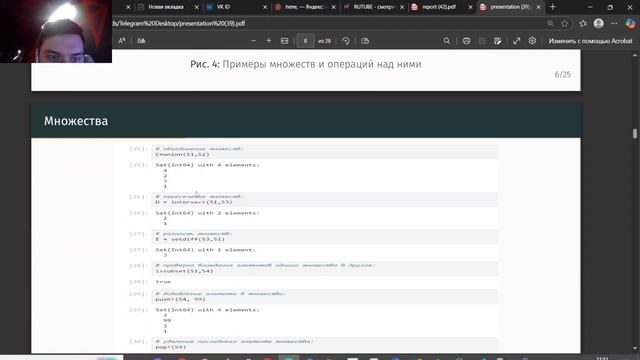
Task: Click the output value true
Action: point(163,282)
